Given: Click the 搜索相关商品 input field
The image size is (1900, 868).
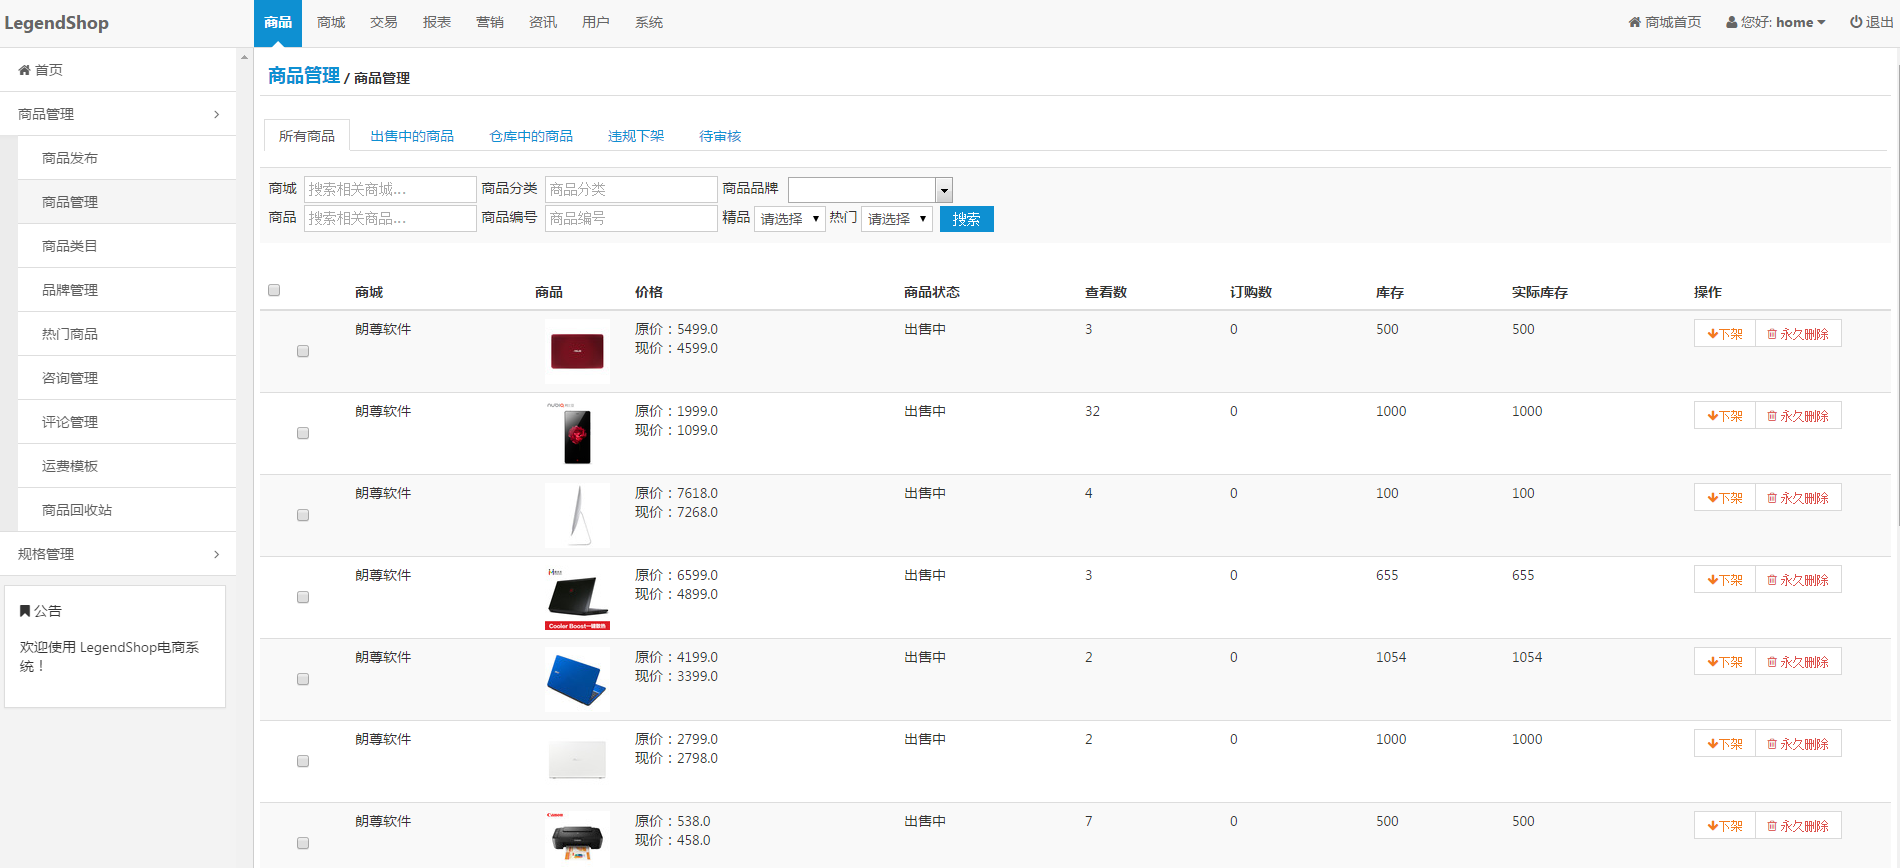Looking at the screenshot, I should point(390,218).
